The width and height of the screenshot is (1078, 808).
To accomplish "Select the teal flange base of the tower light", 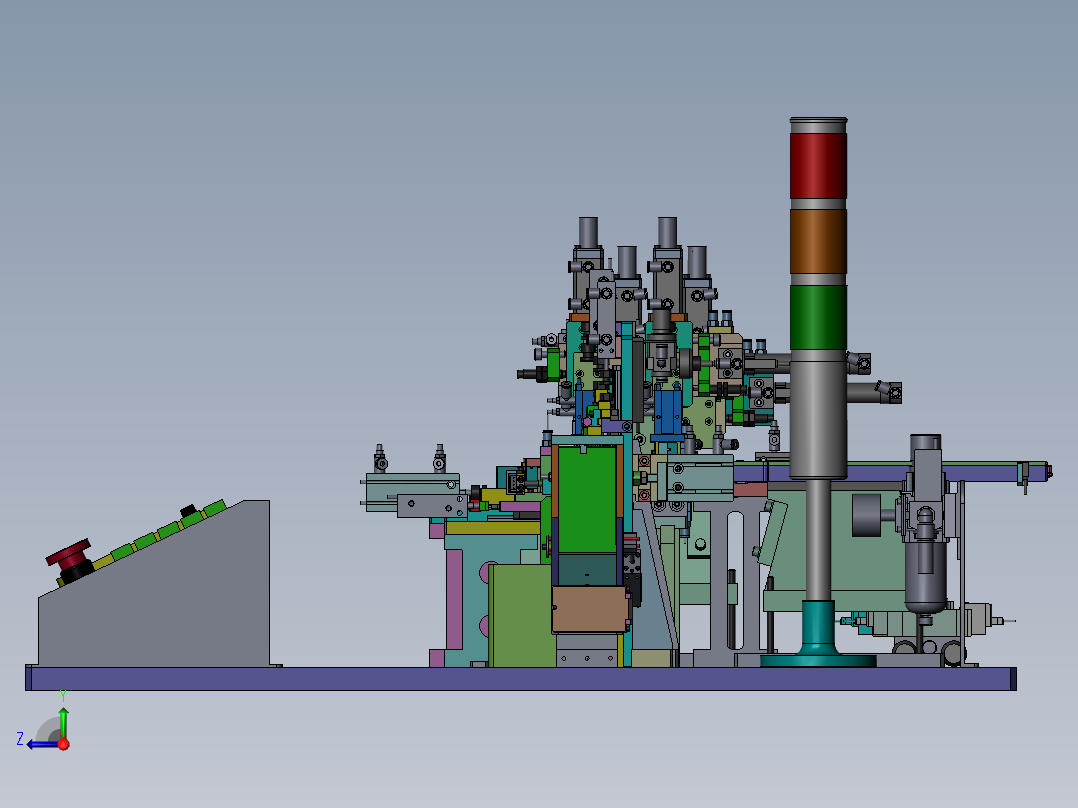I will 818,636.
